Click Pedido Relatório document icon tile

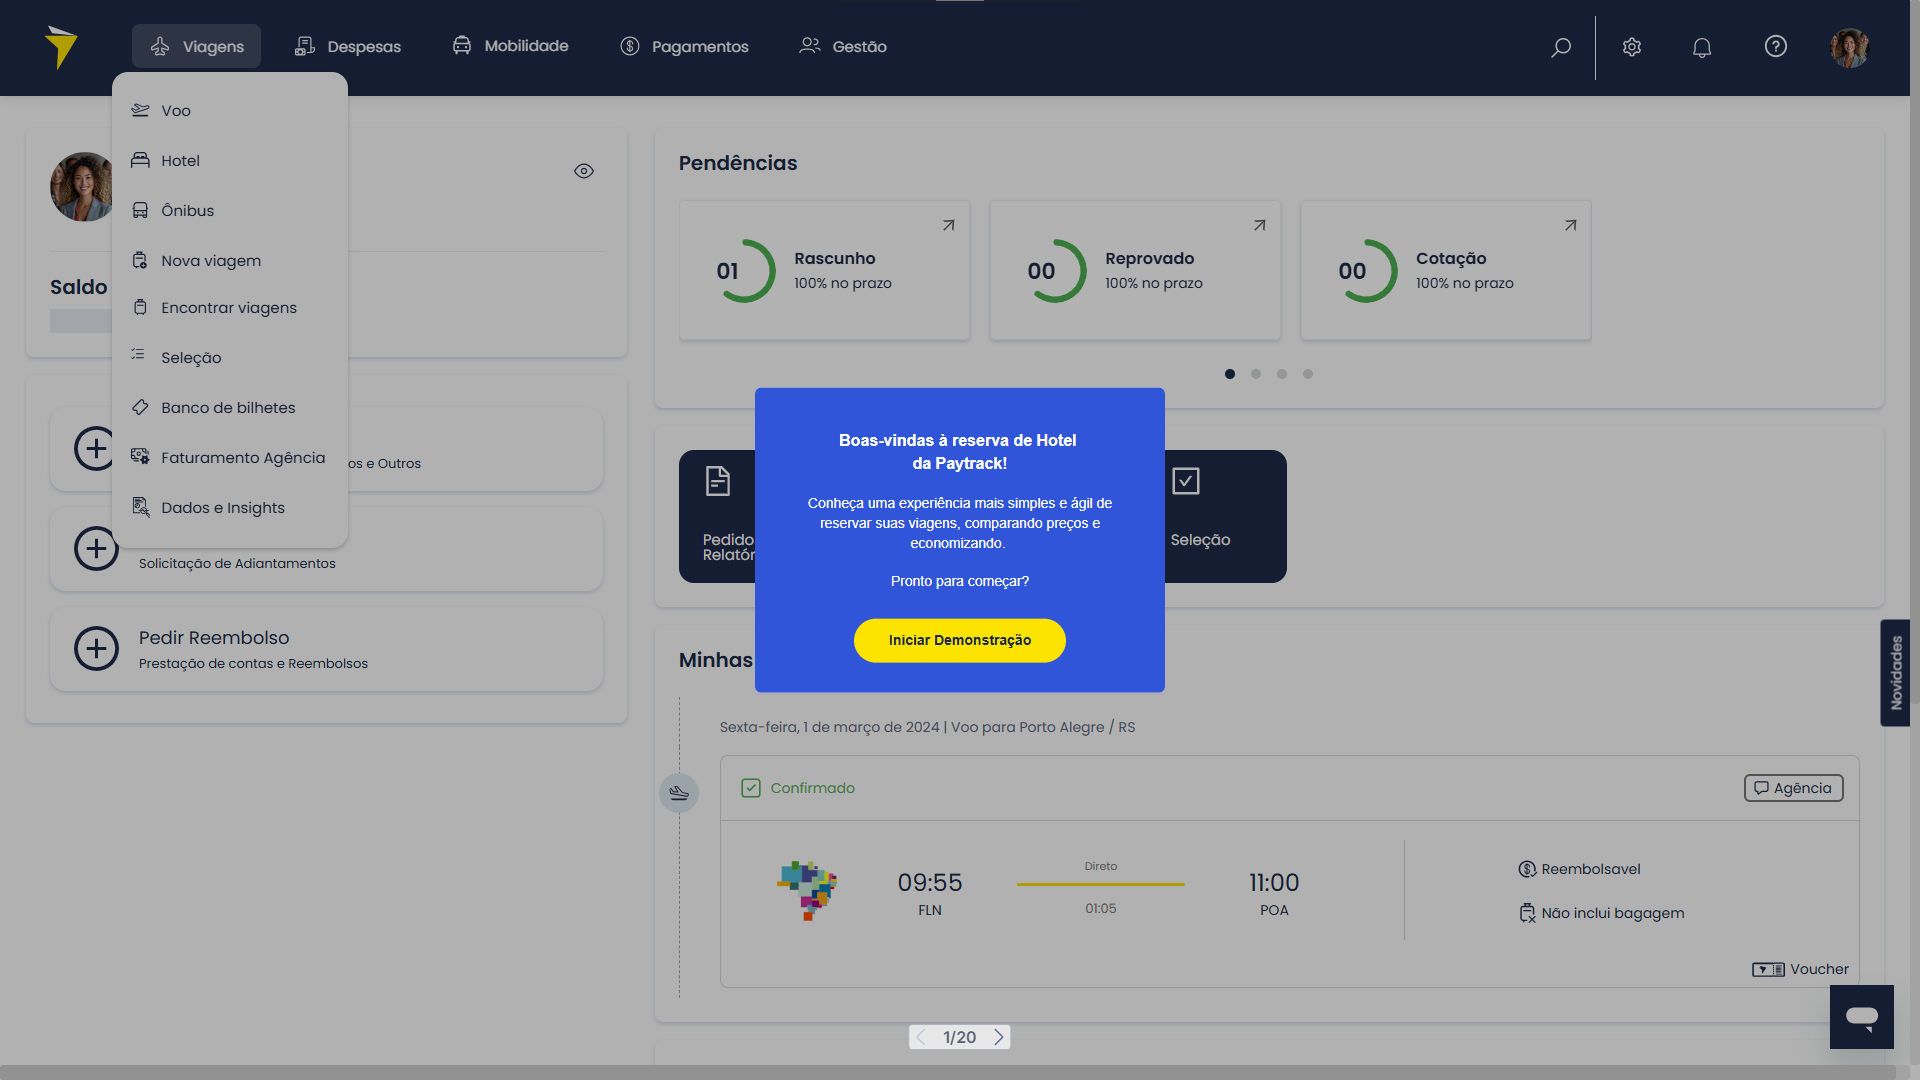point(718,481)
